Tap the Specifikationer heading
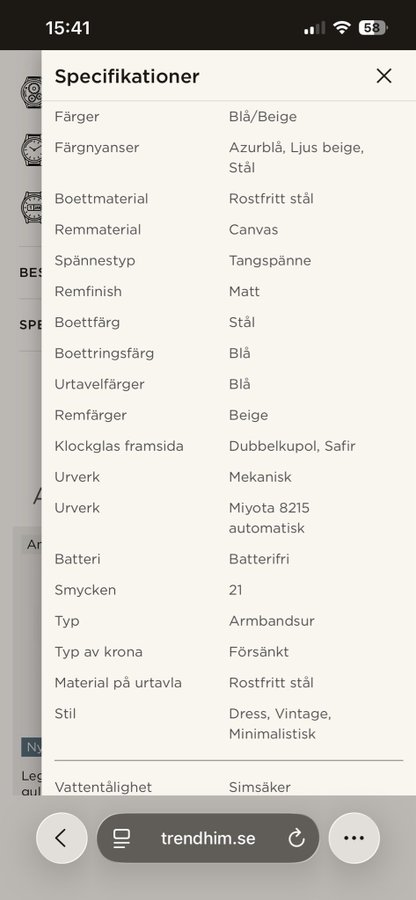The width and height of the screenshot is (416, 900). (x=127, y=76)
